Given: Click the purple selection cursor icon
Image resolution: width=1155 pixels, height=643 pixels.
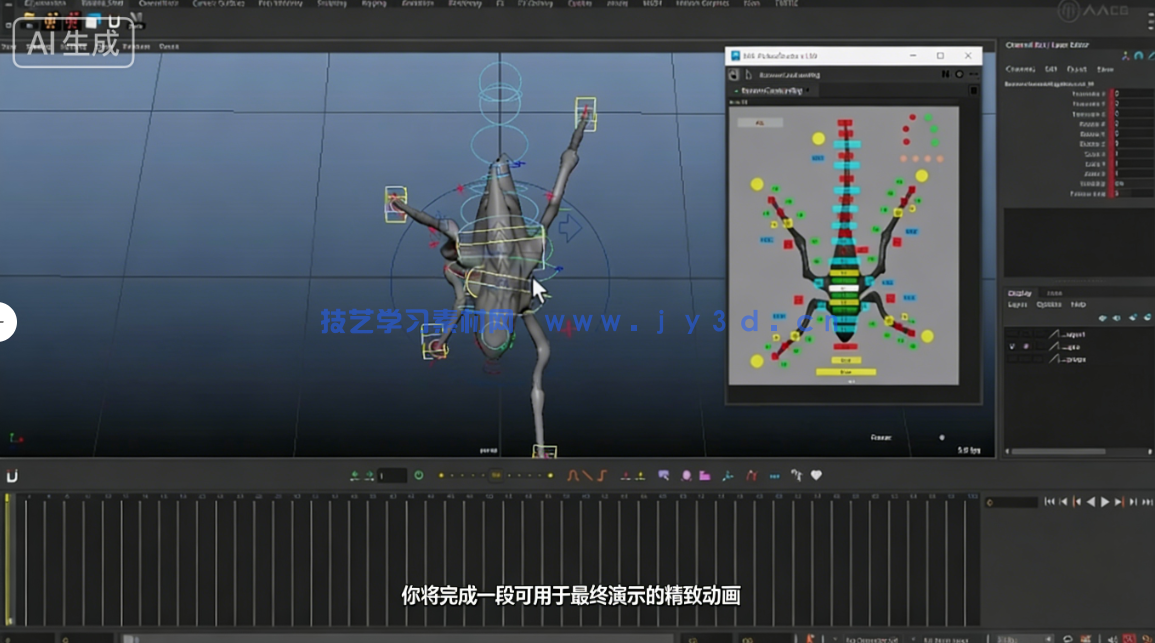Looking at the screenshot, I should [663, 476].
